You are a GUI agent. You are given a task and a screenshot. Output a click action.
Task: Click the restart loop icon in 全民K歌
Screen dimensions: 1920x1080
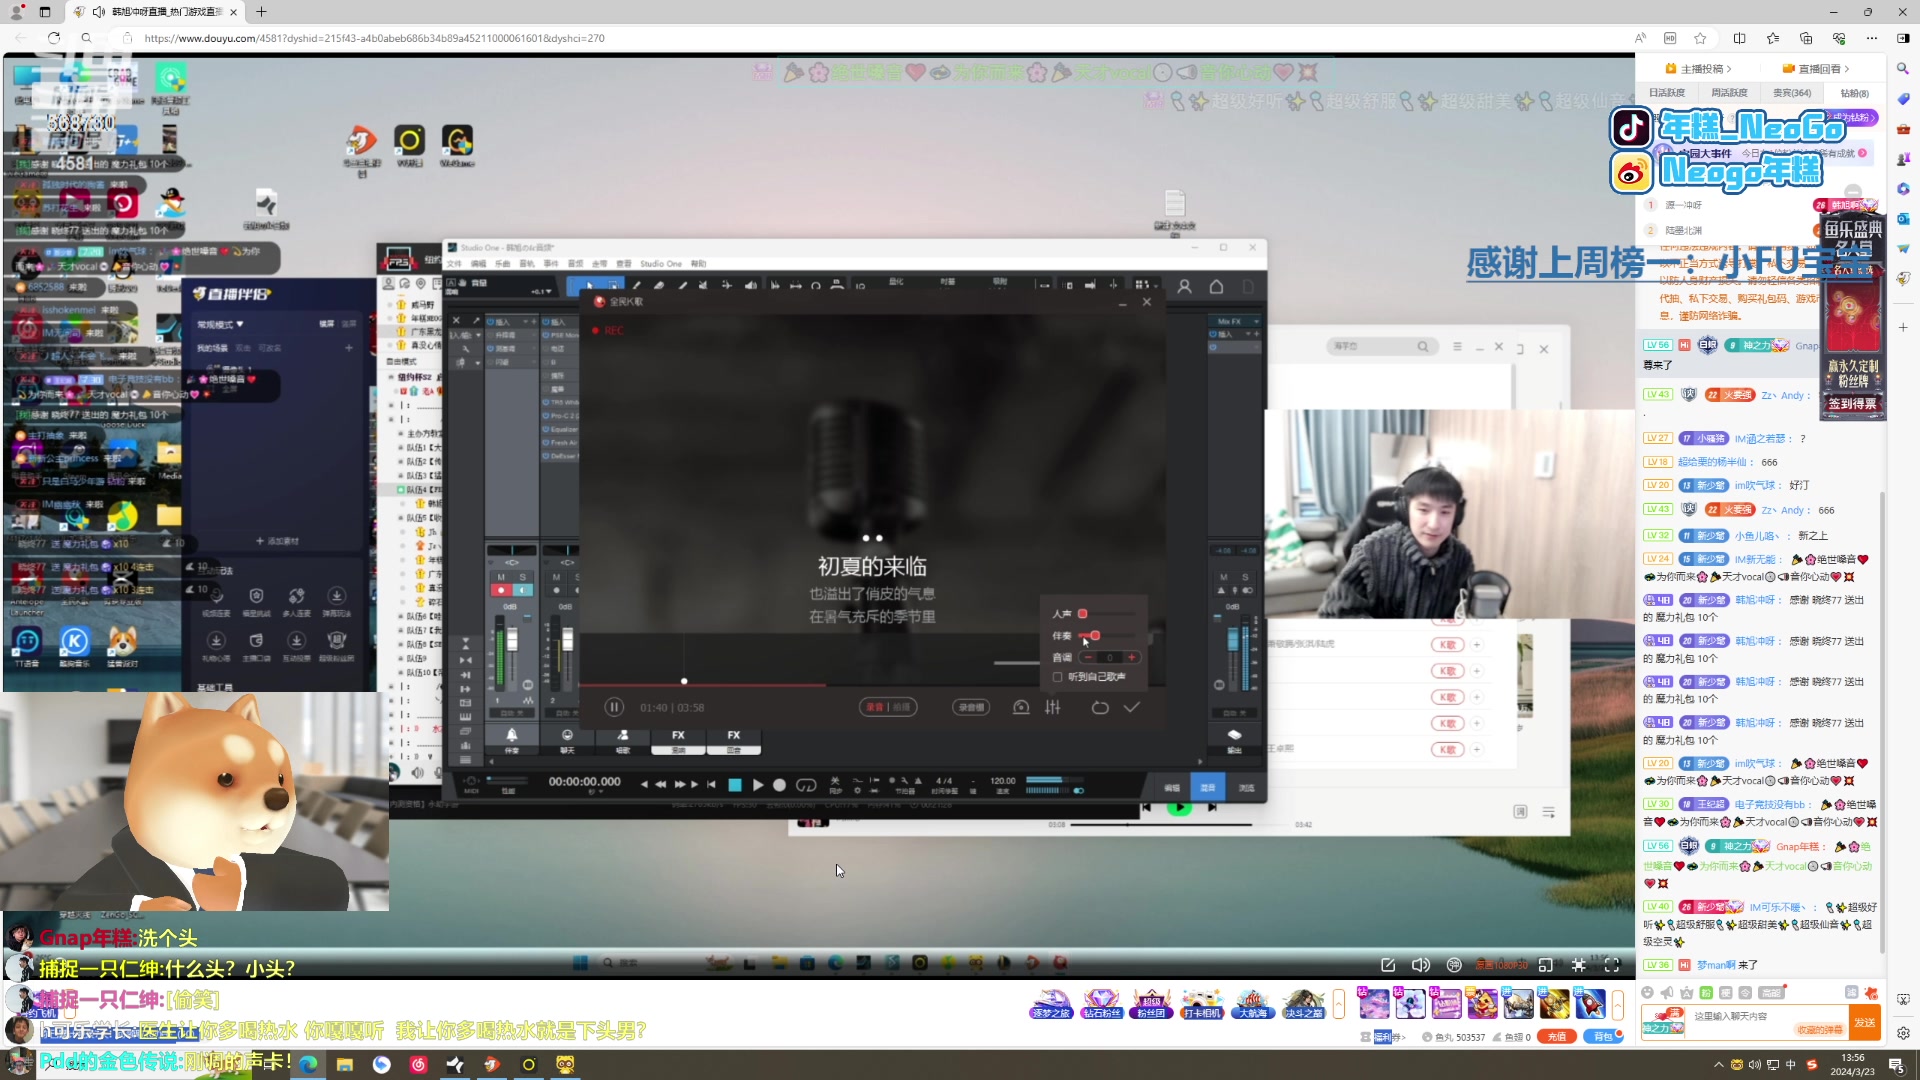pyautogui.click(x=1100, y=707)
